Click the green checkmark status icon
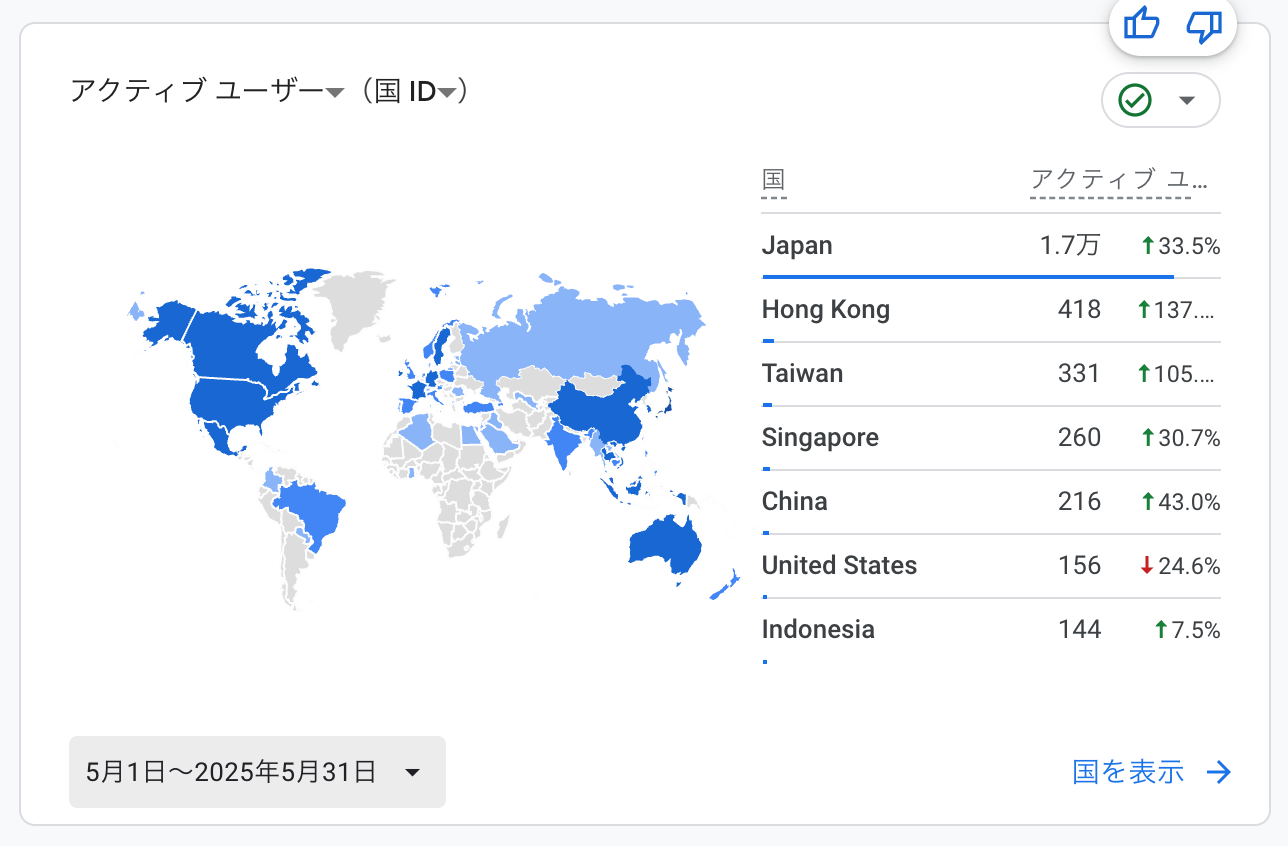Screen dimensions: 1288x846 (x=1135, y=100)
